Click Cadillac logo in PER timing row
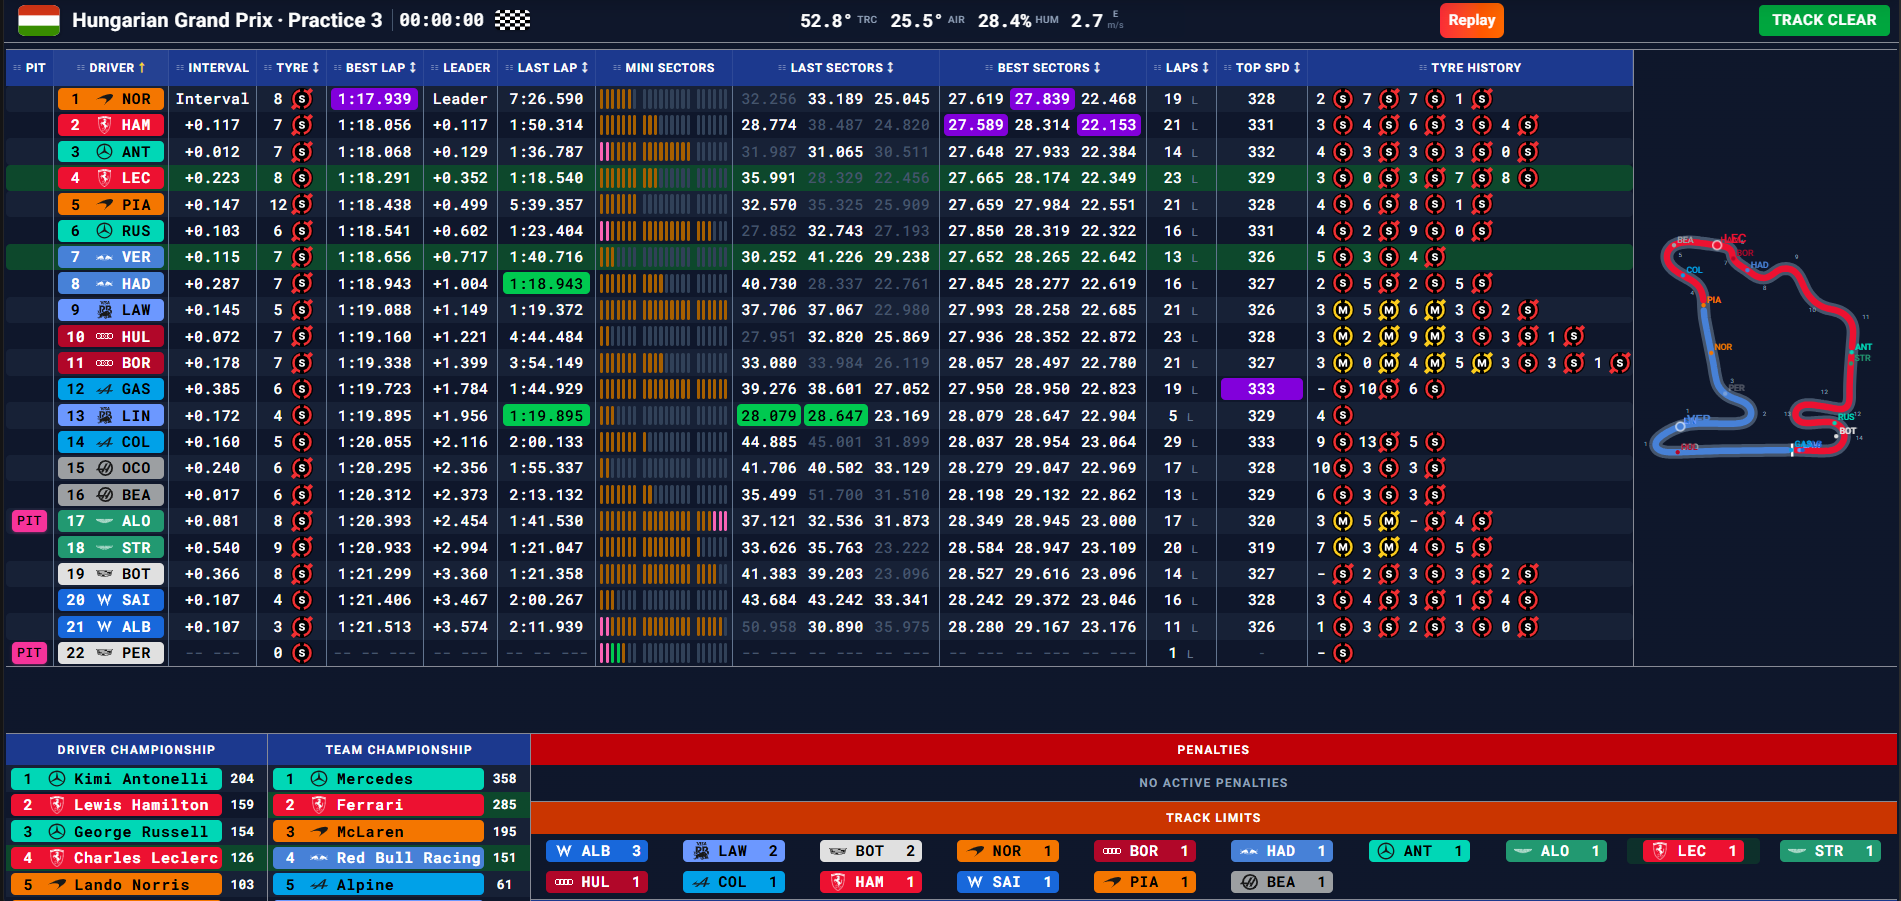This screenshot has height=901, width=1901. (105, 653)
